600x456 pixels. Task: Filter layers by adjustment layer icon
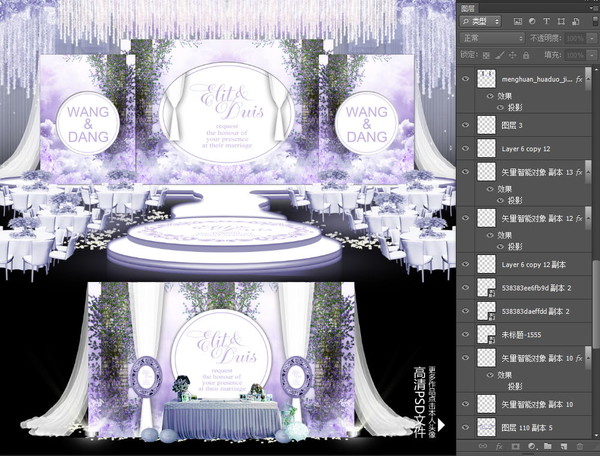click(532, 21)
